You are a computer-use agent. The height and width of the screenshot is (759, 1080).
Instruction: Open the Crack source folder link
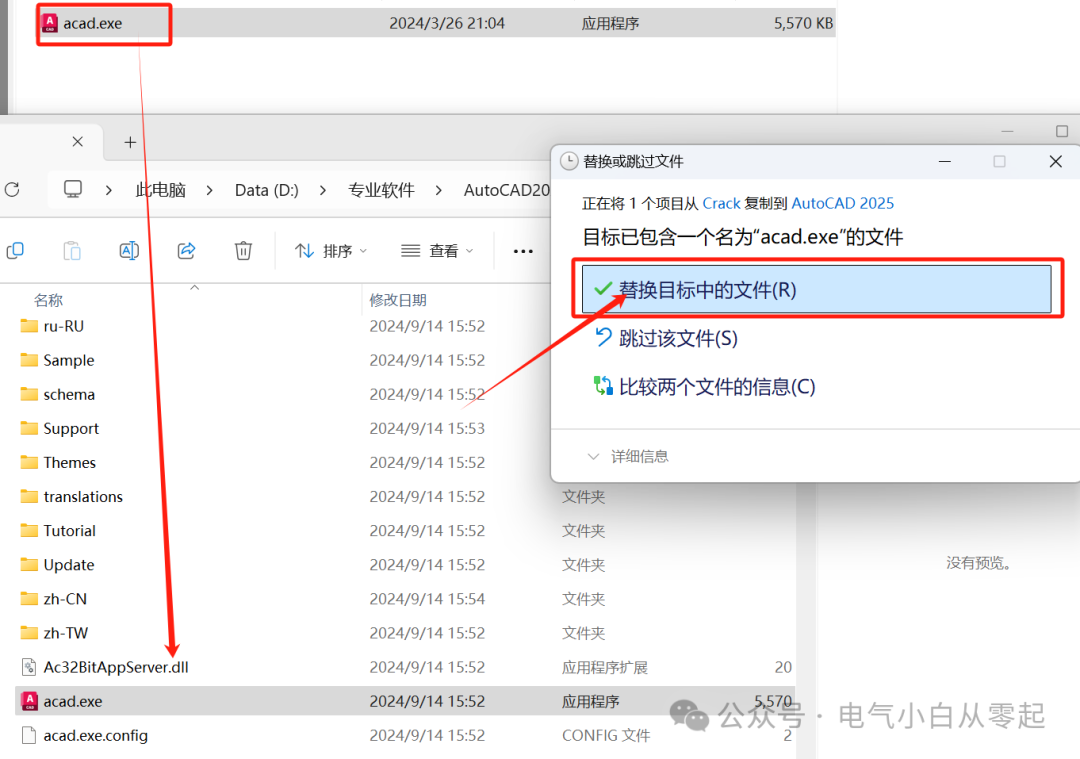pos(721,203)
